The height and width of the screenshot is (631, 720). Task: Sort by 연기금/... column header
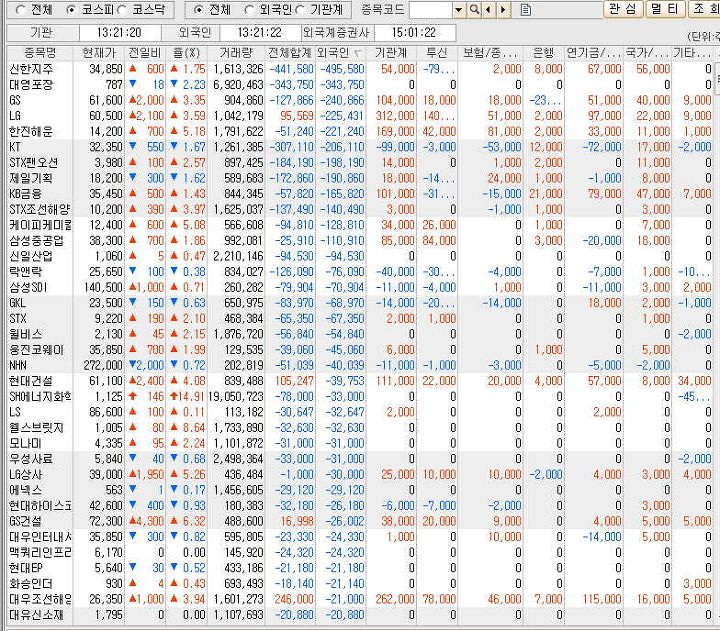(594, 53)
